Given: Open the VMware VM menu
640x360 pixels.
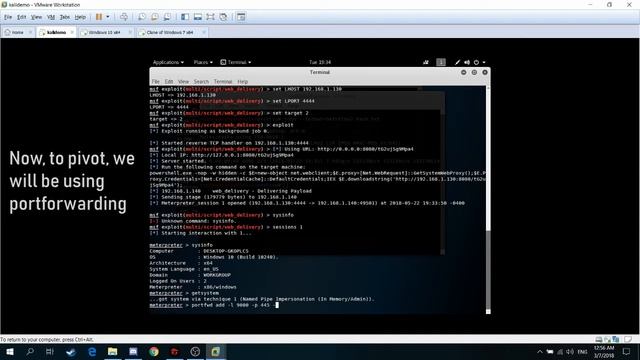Looking at the screenshot, I should [51, 17].
